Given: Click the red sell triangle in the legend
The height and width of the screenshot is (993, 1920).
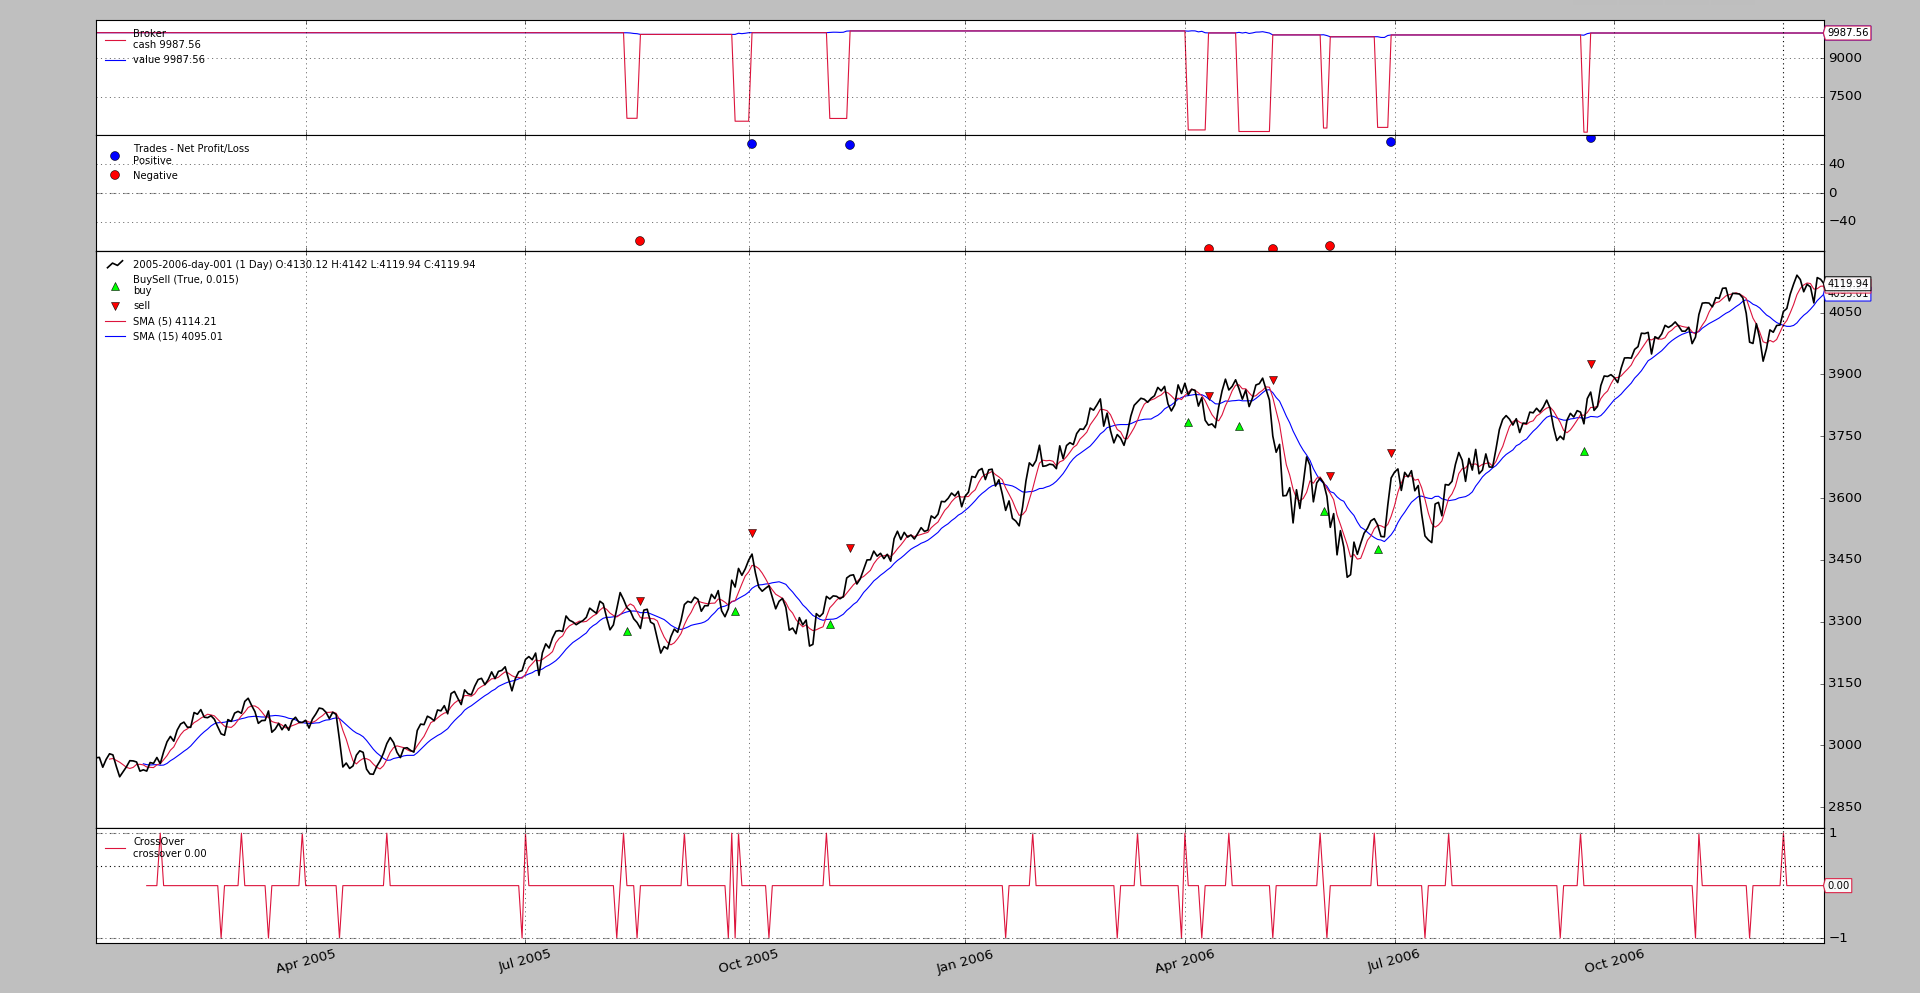Looking at the screenshot, I should (x=115, y=306).
